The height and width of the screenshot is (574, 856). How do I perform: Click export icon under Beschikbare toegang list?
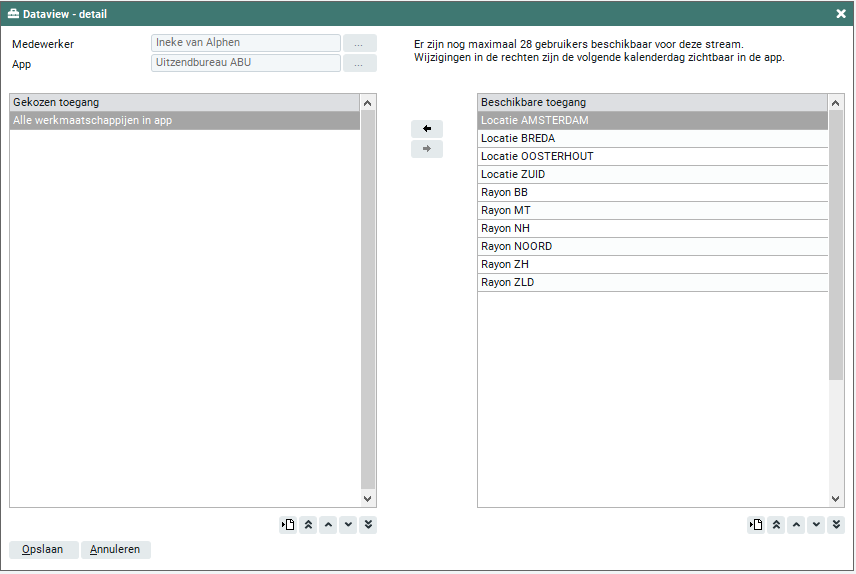point(756,525)
